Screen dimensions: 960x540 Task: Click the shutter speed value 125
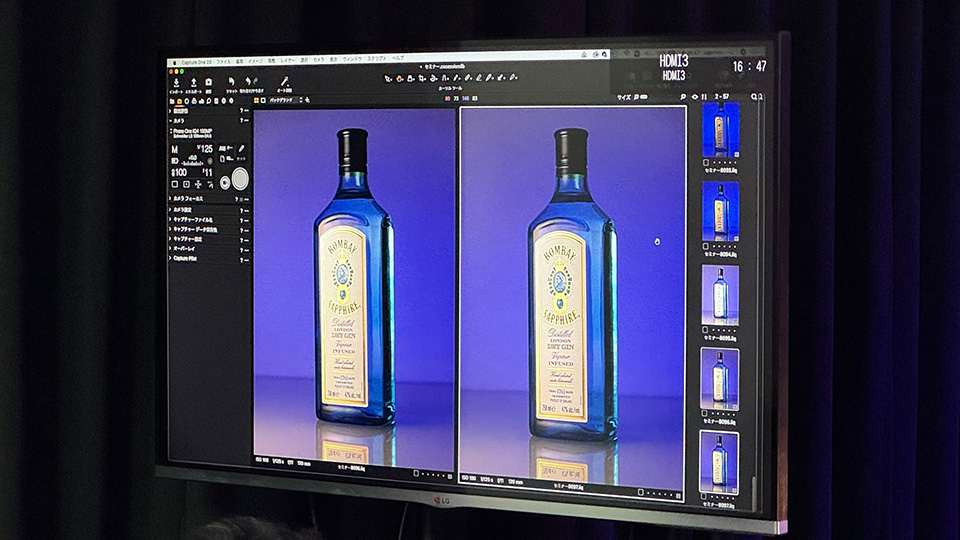205,149
